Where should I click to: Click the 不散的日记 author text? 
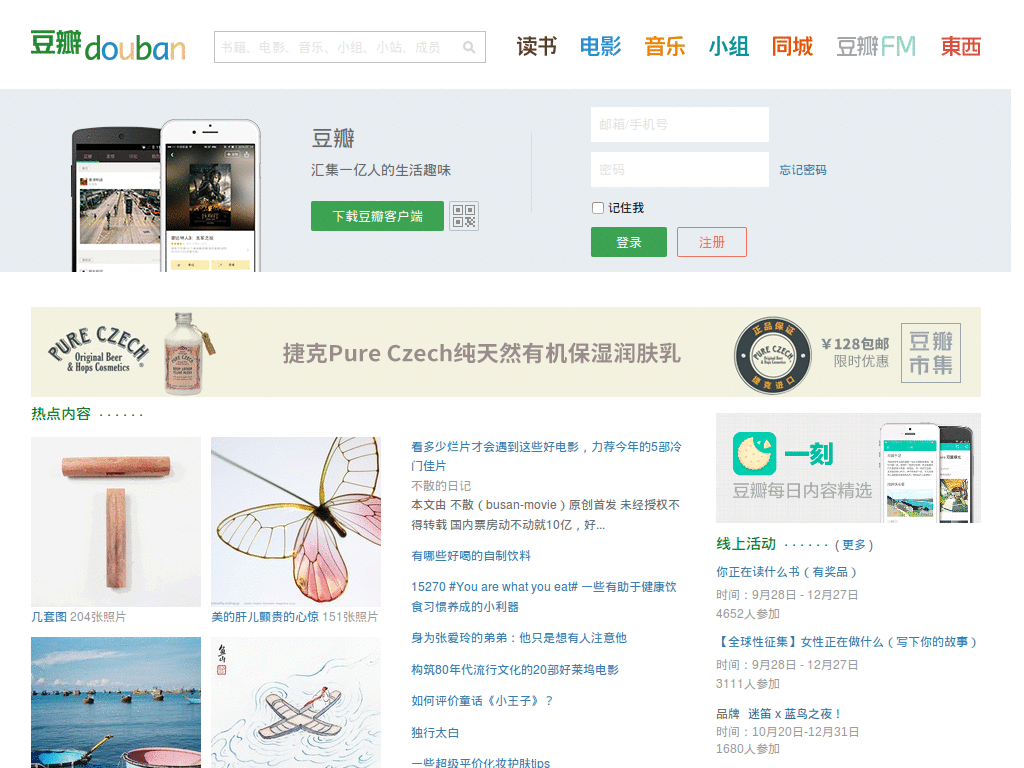click(x=441, y=486)
